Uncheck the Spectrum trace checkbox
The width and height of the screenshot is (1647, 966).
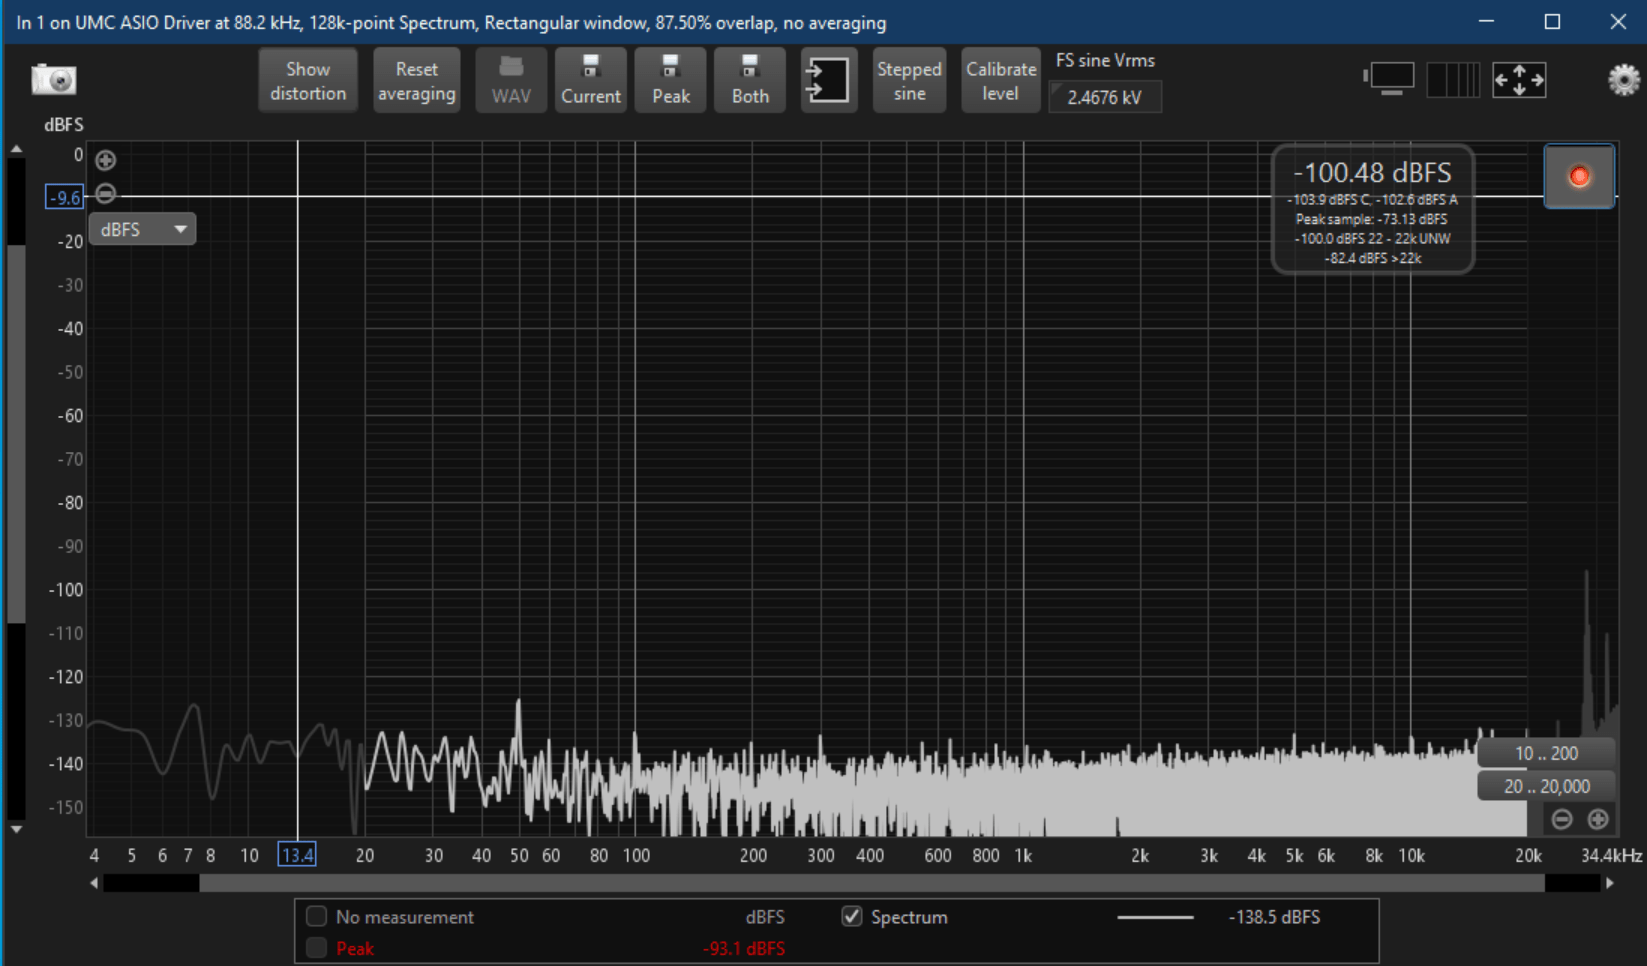(852, 916)
